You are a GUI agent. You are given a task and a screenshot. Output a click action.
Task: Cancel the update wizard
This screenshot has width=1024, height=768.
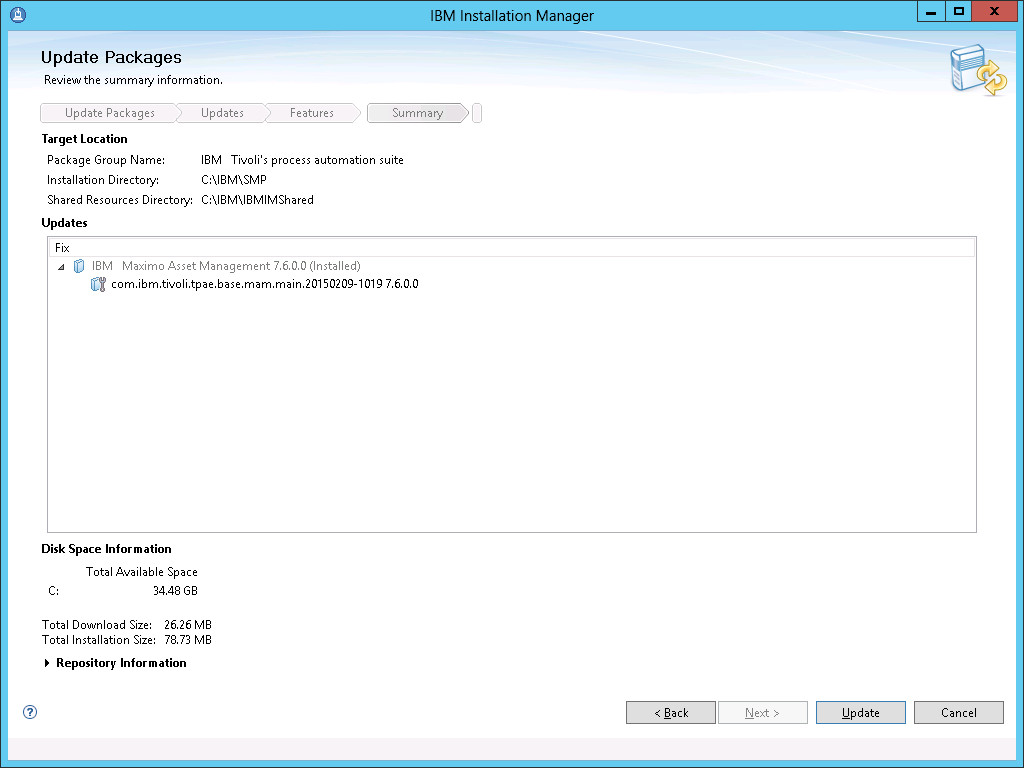tap(959, 712)
